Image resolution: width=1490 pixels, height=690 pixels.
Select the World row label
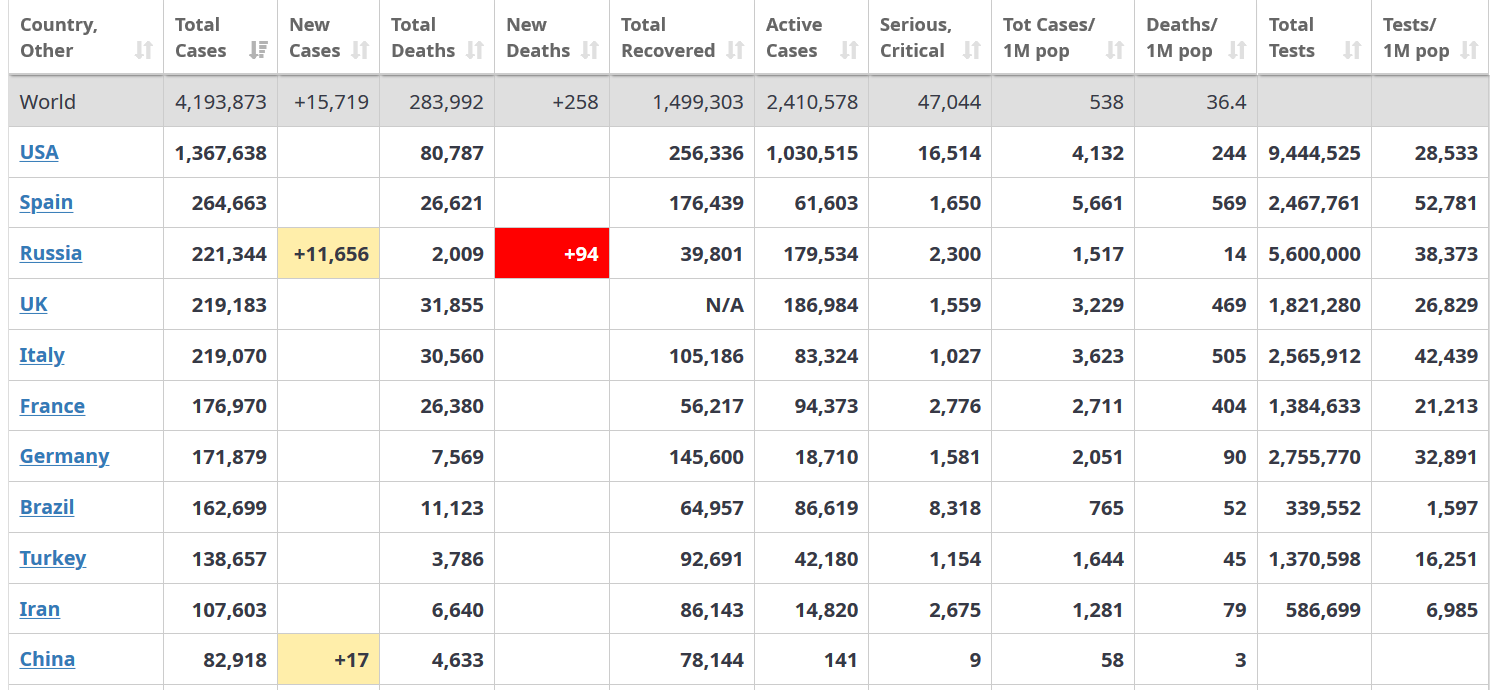(48, 102)
